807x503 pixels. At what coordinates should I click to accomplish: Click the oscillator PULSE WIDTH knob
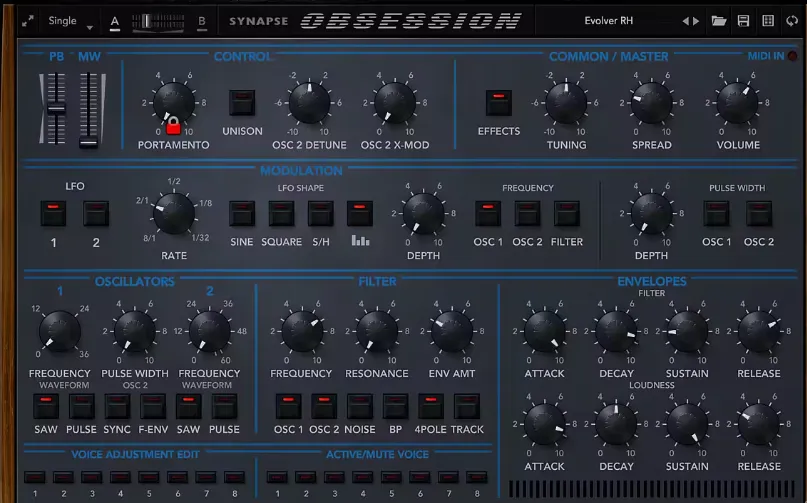click(x=135, y=331)
